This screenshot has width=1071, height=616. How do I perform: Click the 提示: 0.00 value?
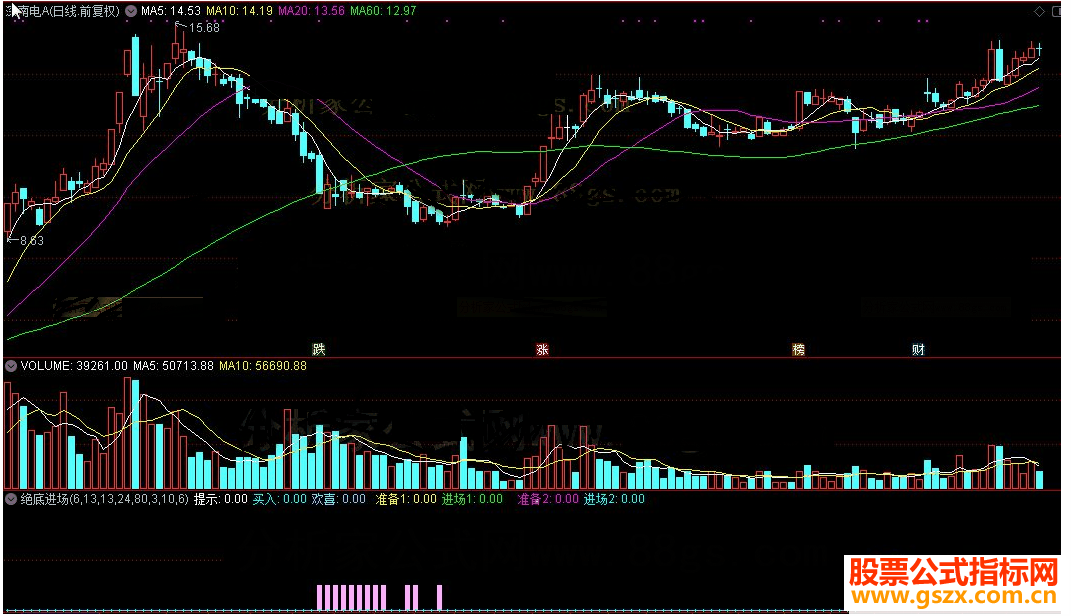[x=221, y=499]
